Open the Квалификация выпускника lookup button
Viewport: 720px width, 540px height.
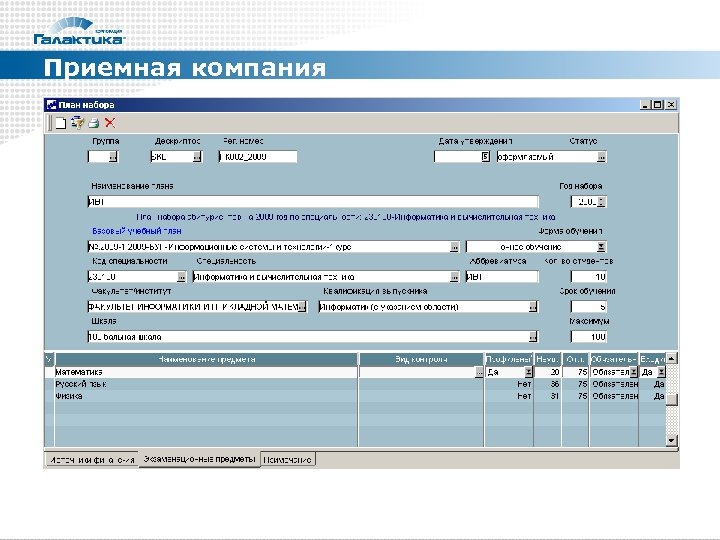coord(533,307)
